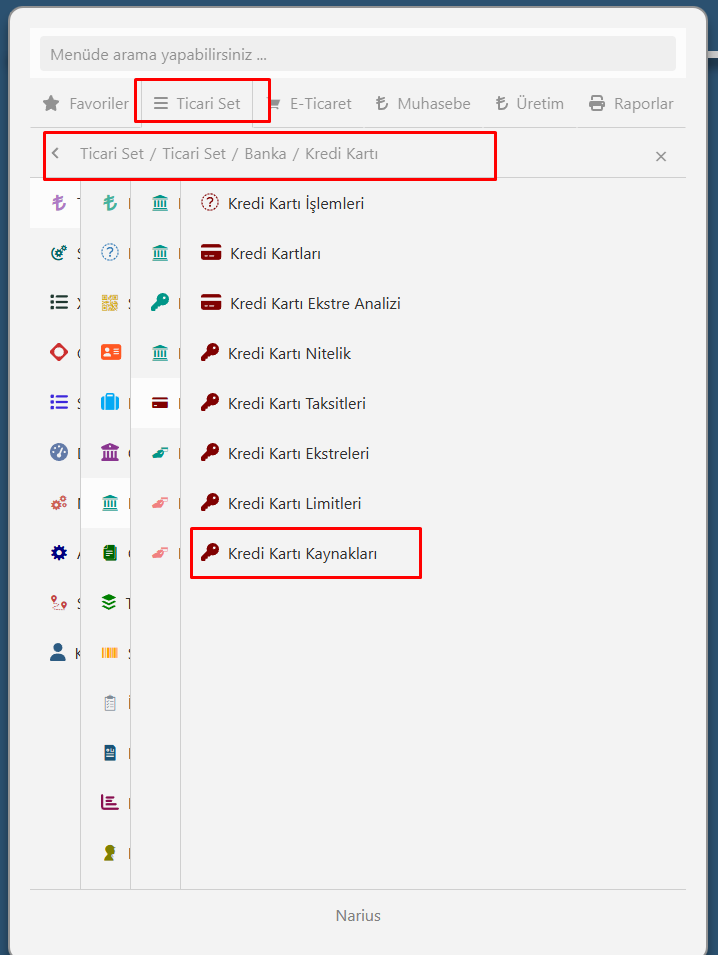
Task: Open the Üretim tab
Action: (x=529, y=104)
